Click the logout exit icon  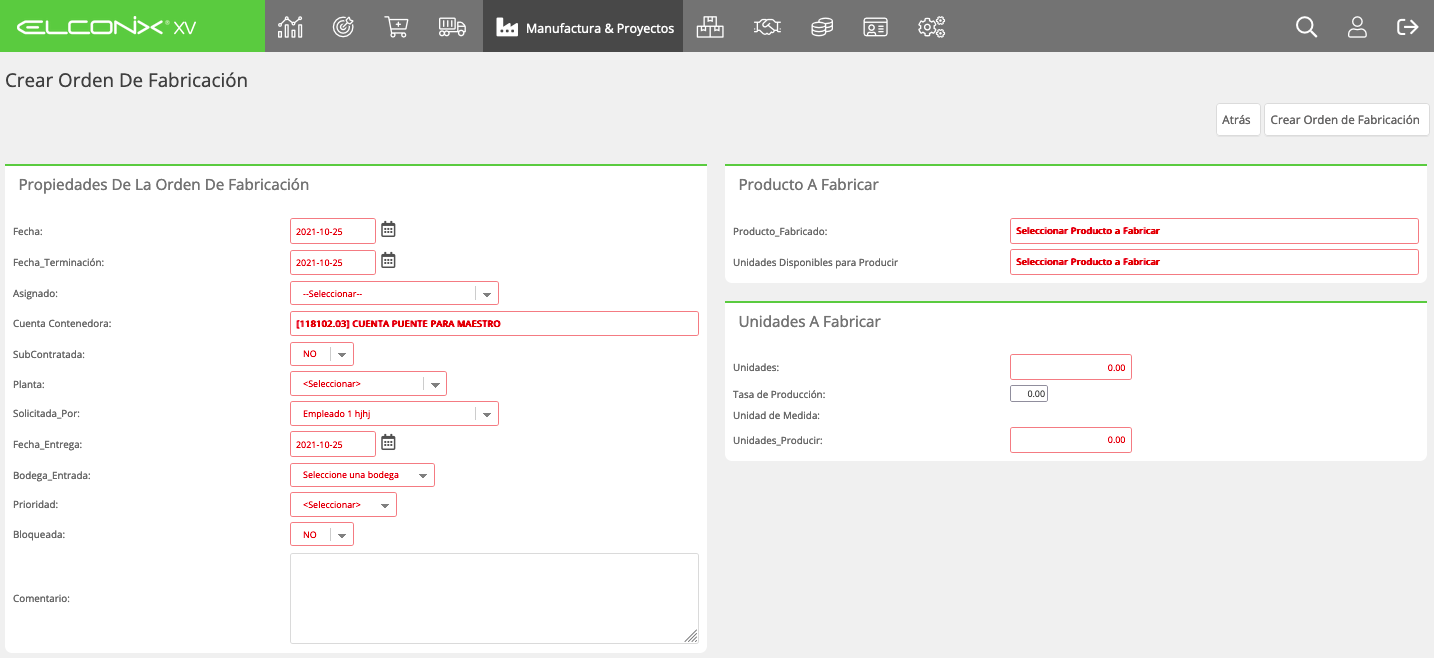tap(1407, 27)
